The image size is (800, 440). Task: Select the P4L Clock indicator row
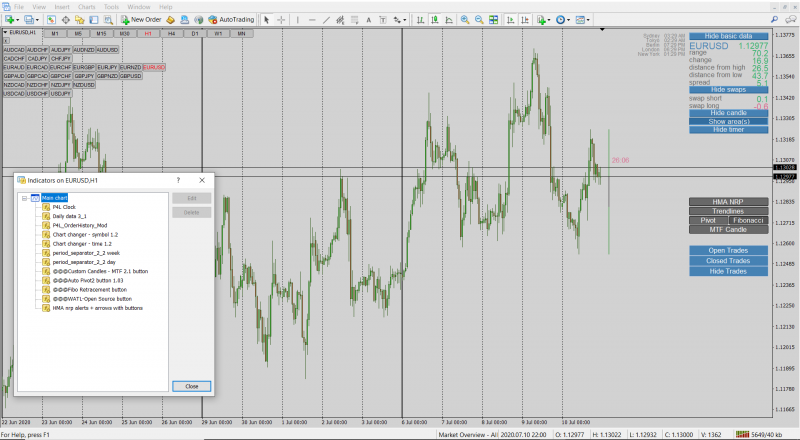64,207
